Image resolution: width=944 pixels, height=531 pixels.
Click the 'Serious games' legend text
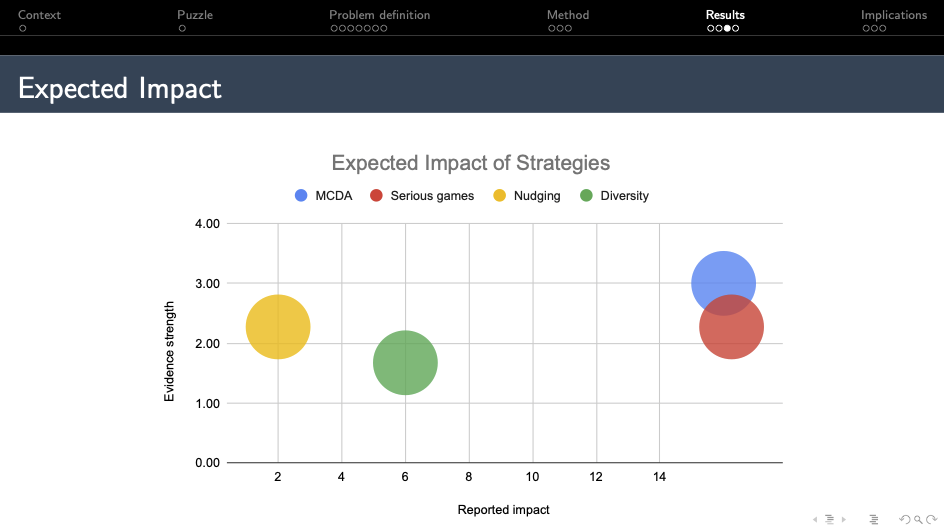(432, 196)
